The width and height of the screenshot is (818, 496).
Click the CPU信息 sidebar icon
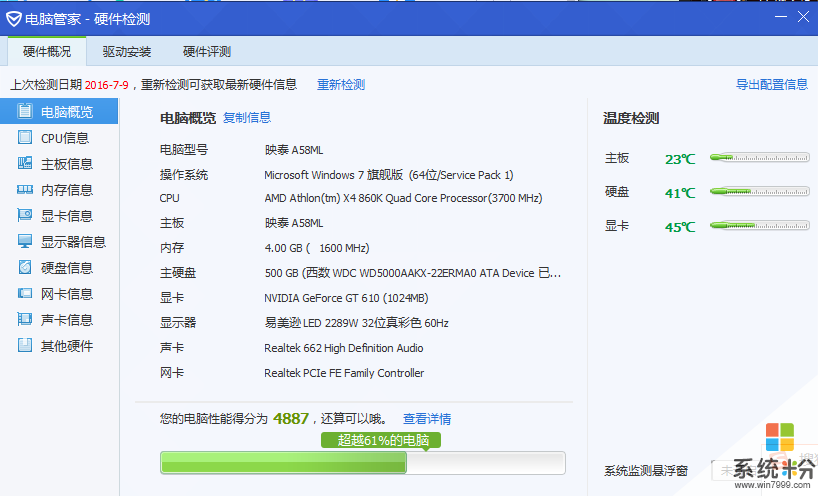point(25,137)
